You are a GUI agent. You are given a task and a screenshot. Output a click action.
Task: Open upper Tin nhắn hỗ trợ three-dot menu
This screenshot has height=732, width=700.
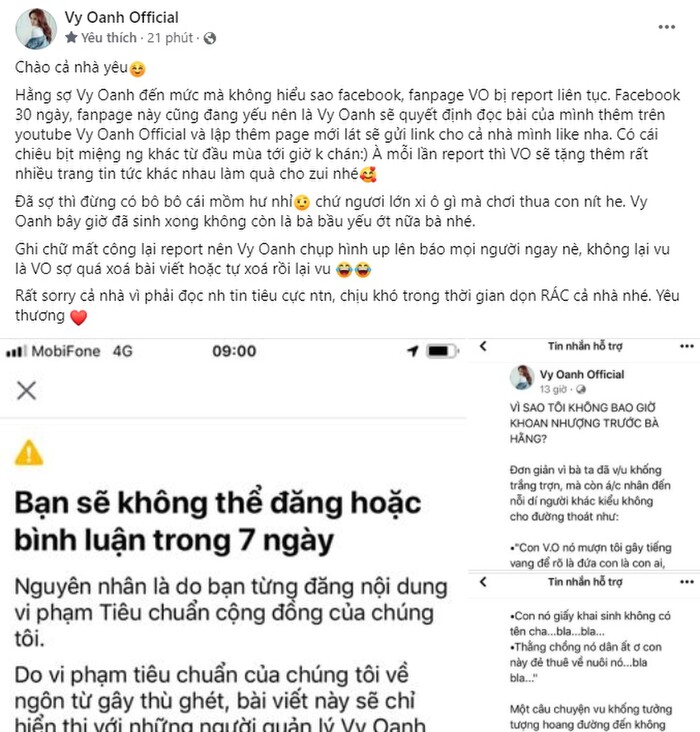coord(686,346)
